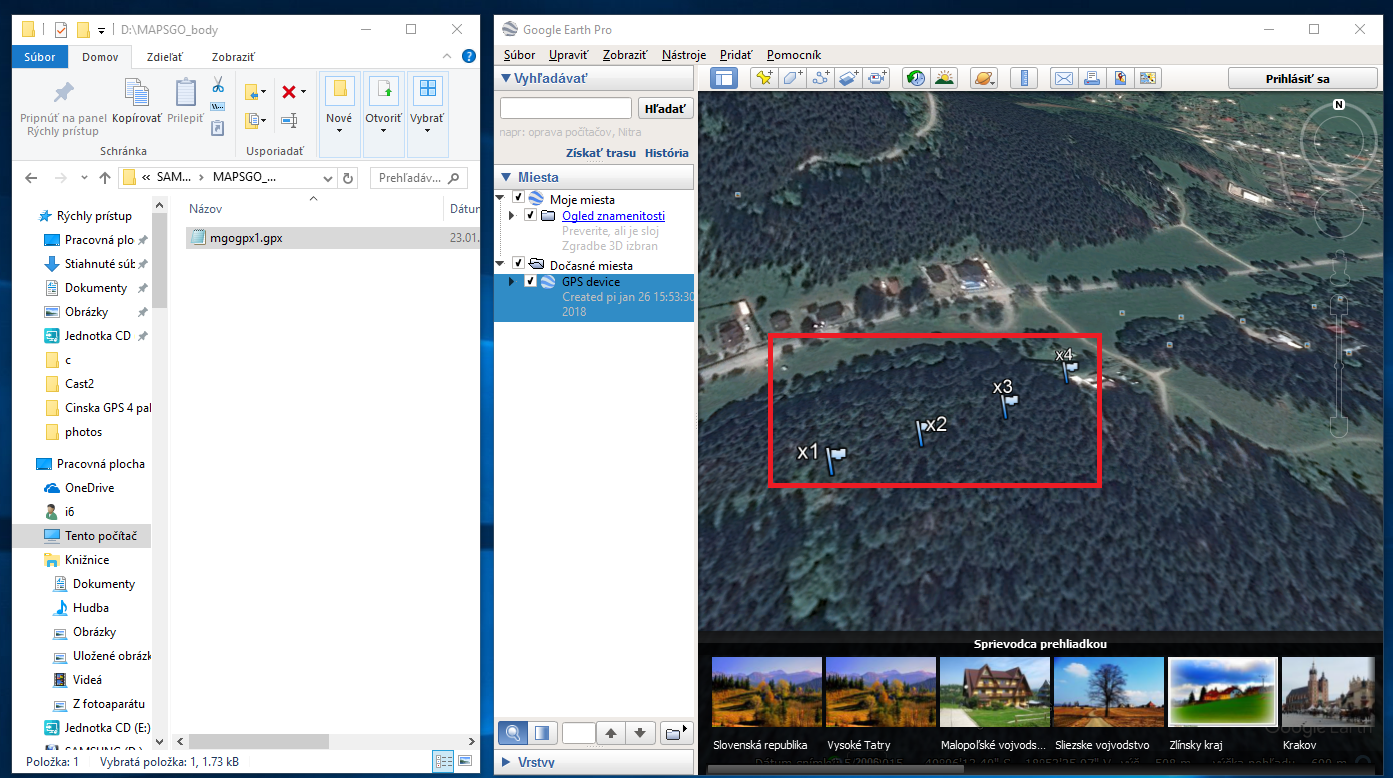Click the Rename icon in Explorer ribbon
Image resolution: width=1393 pixels, height=778 pixels.
pos(289,121)
